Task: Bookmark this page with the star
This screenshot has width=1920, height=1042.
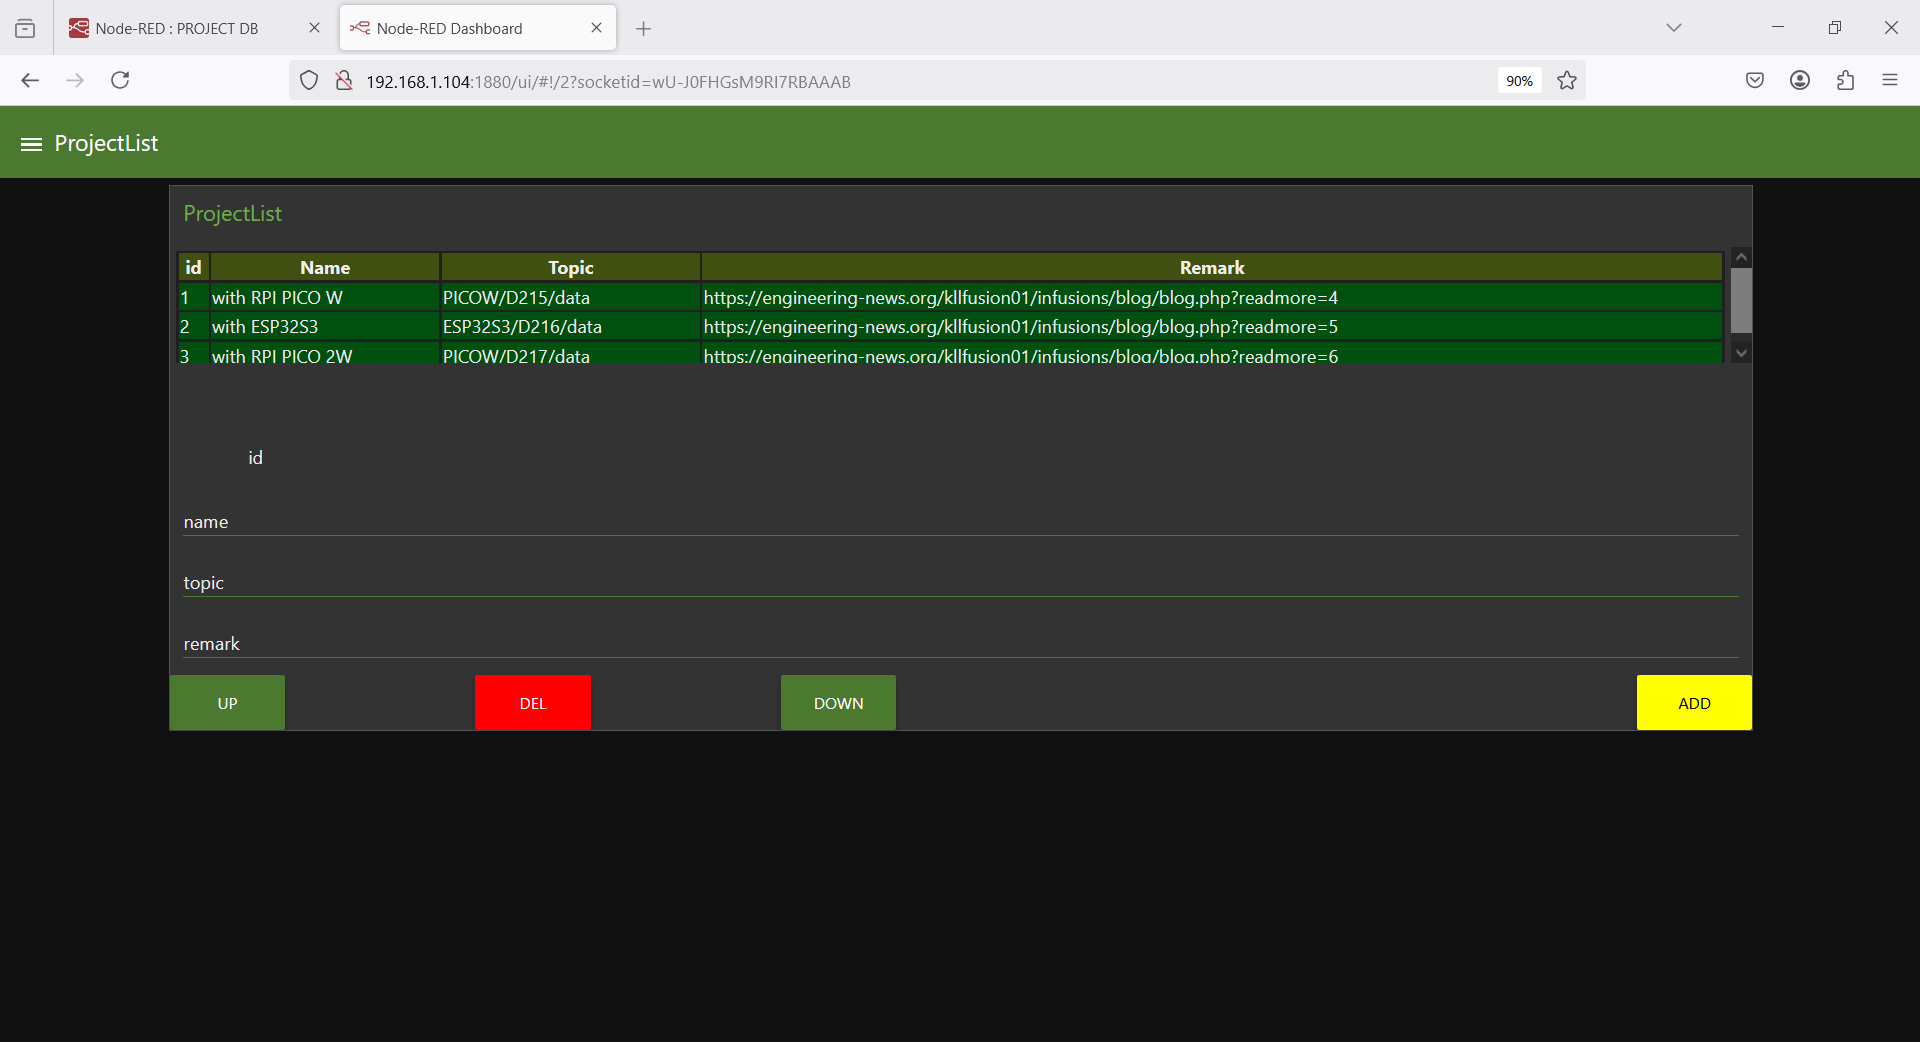Action: click(x=1567, y=81)
